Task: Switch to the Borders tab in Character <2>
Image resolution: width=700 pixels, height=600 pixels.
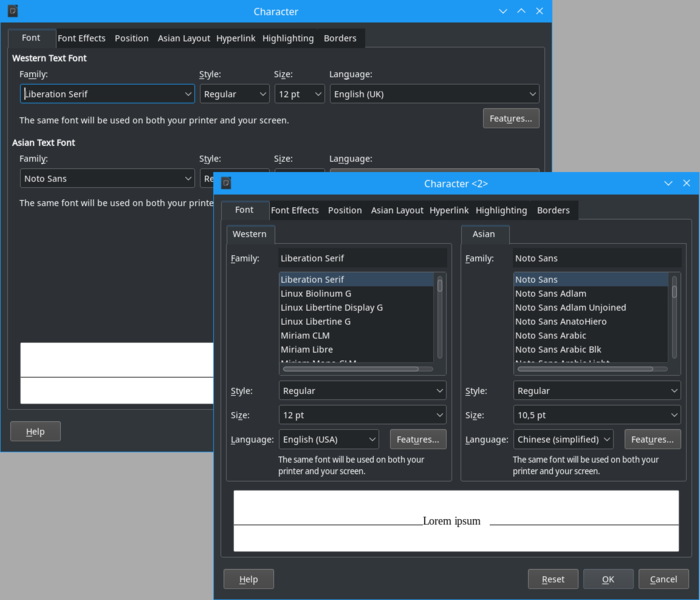Action: click(x=553, y=210)
